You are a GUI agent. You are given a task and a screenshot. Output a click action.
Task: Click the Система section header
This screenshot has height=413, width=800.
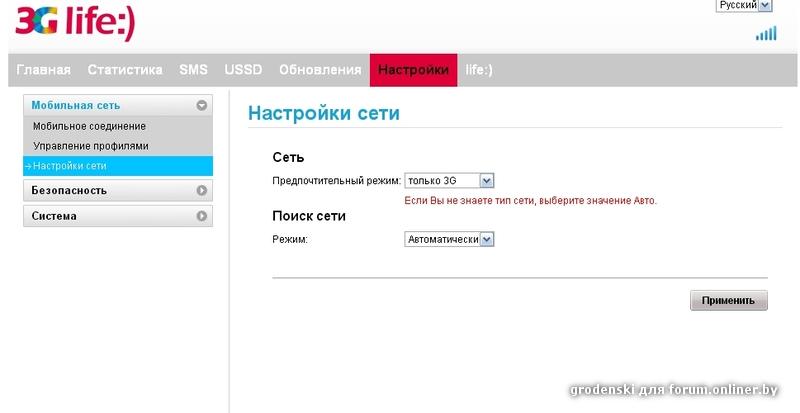(x=118, y=216)
